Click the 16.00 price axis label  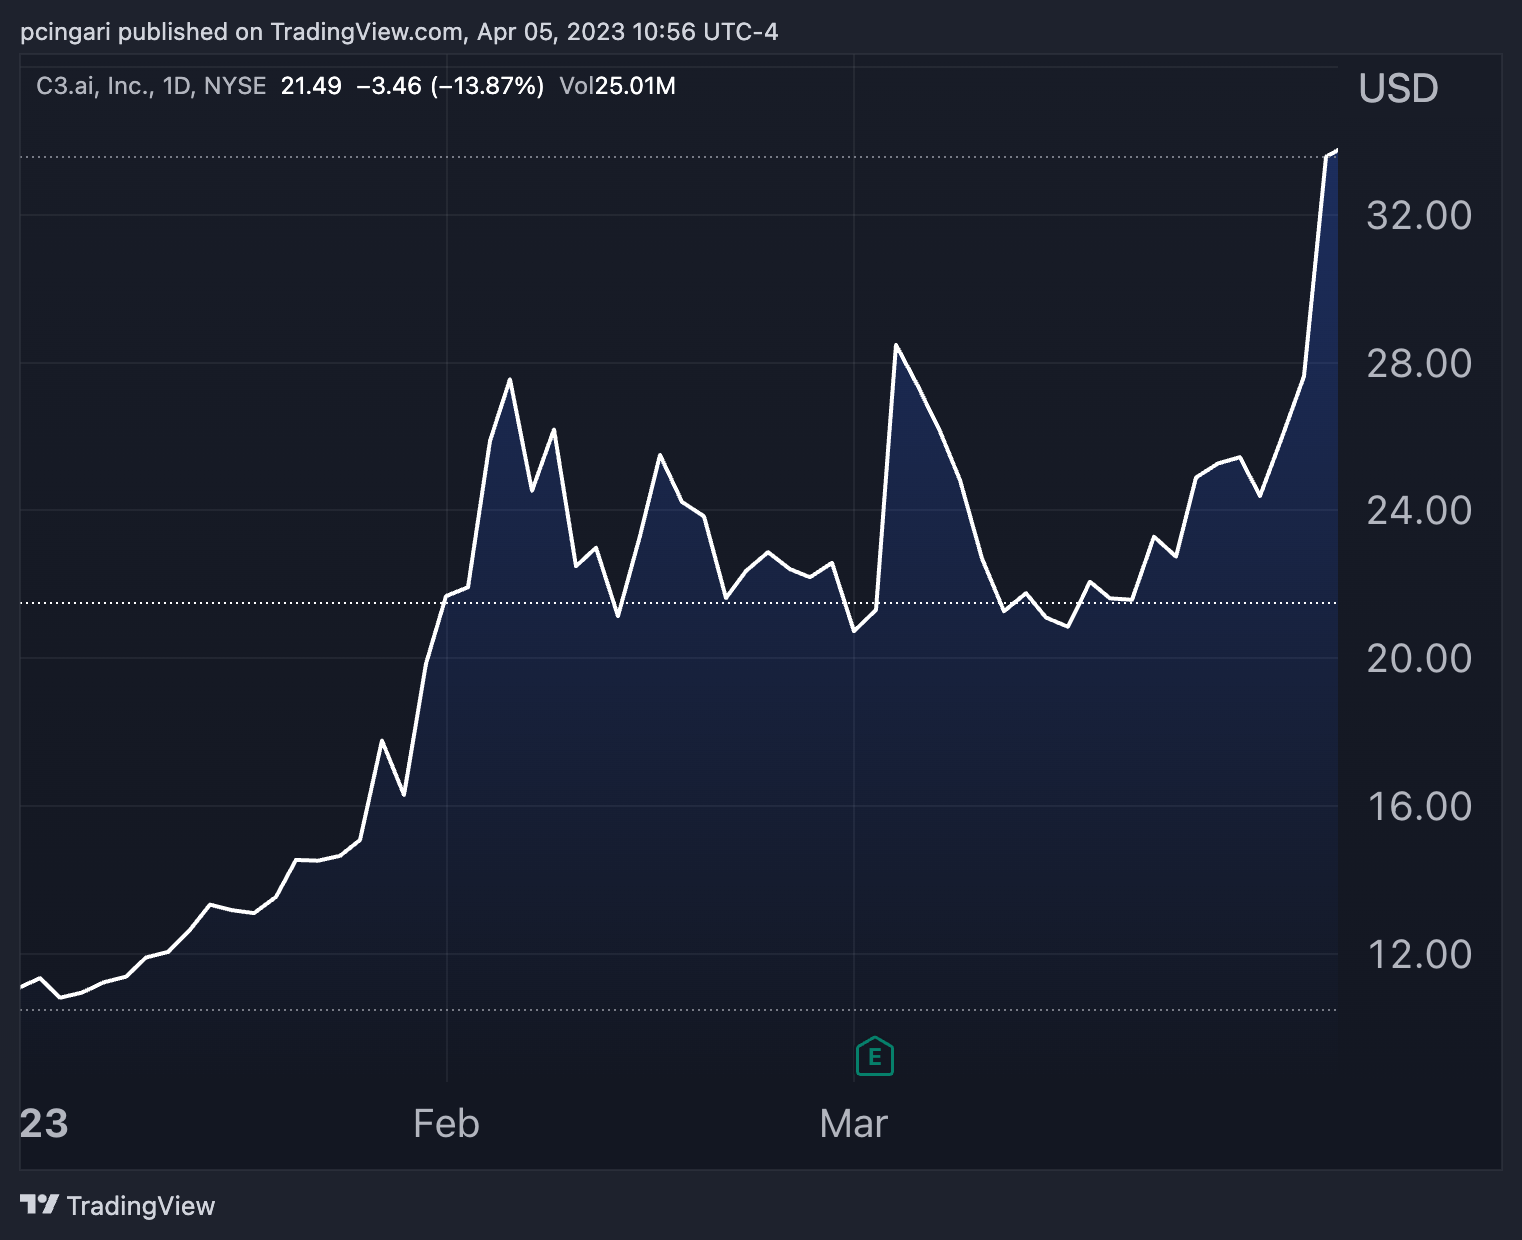[x=1419, y=806]
